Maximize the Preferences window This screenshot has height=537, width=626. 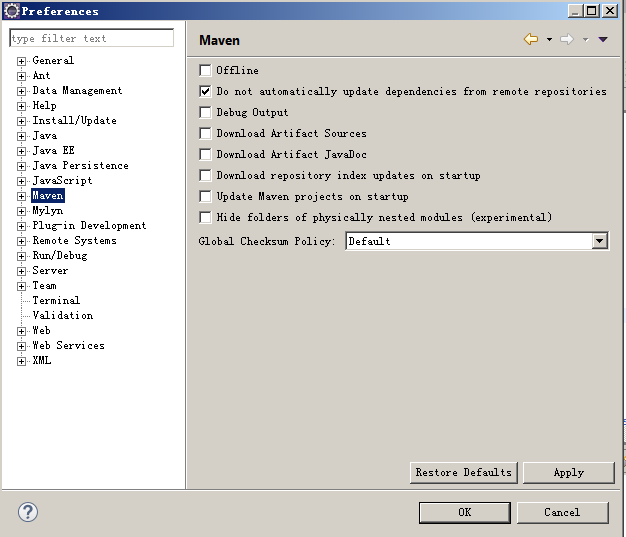[592, 11]
